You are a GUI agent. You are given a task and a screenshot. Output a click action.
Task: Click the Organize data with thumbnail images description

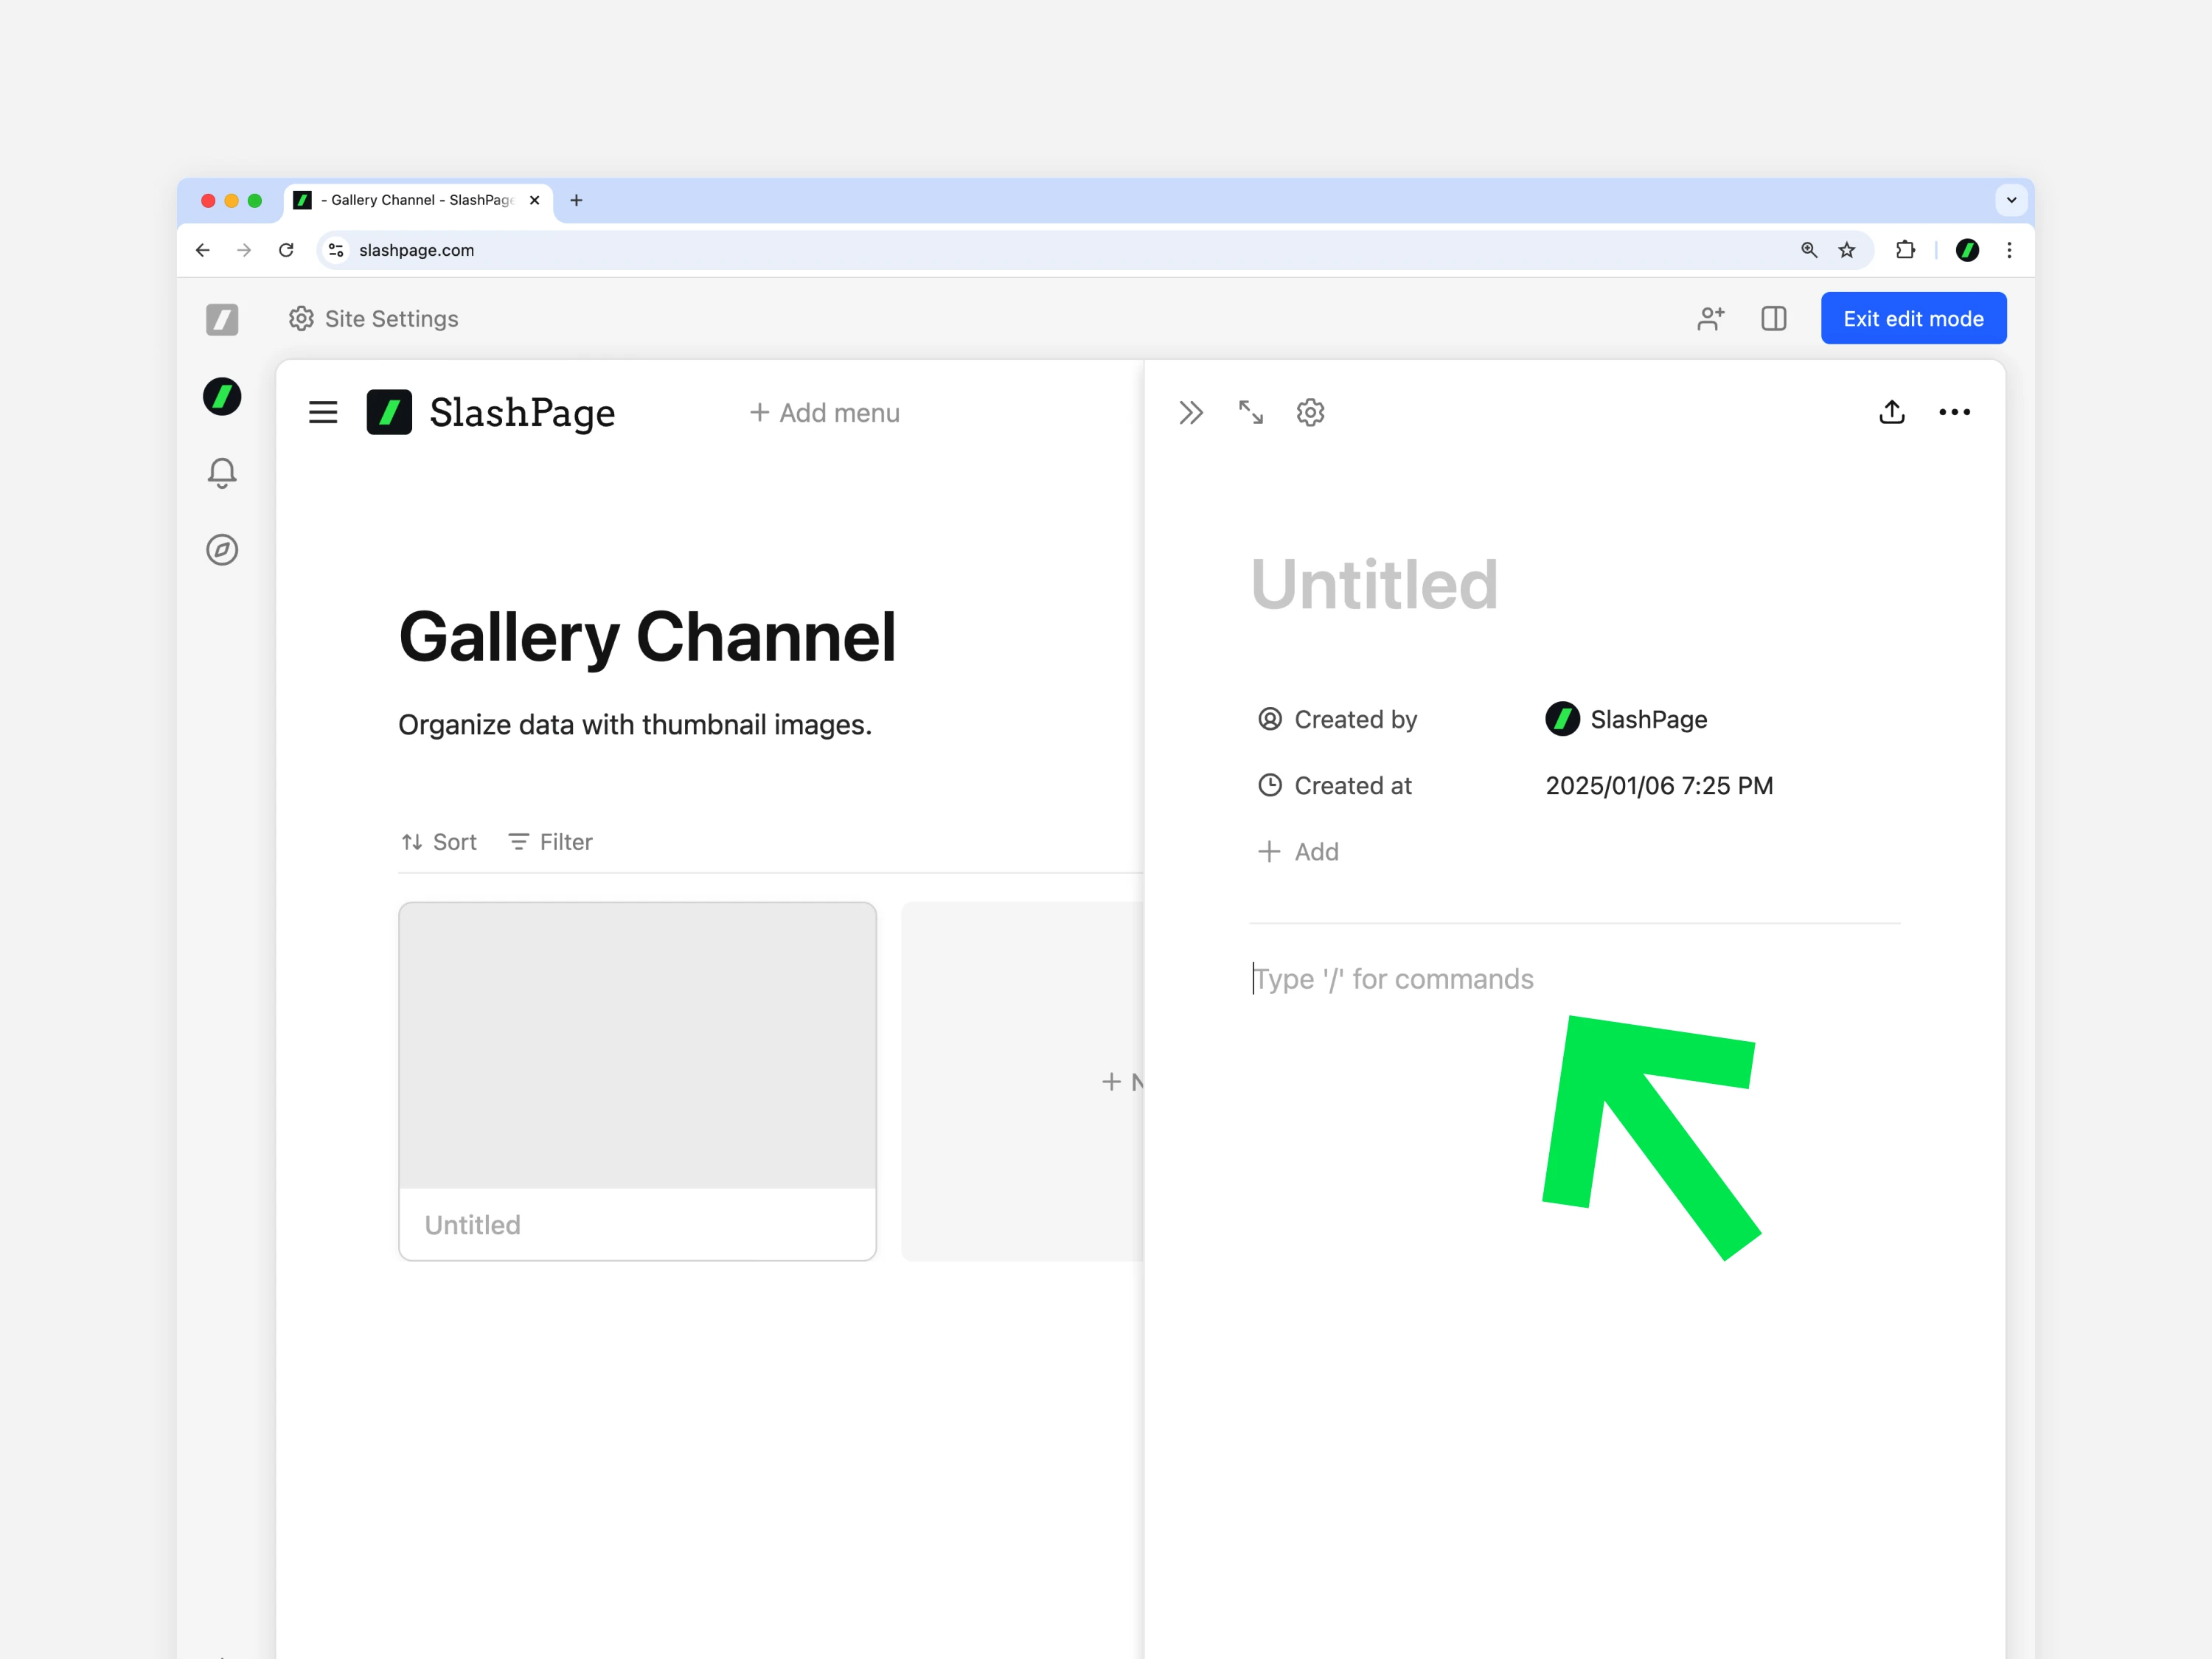coord(635,725)
